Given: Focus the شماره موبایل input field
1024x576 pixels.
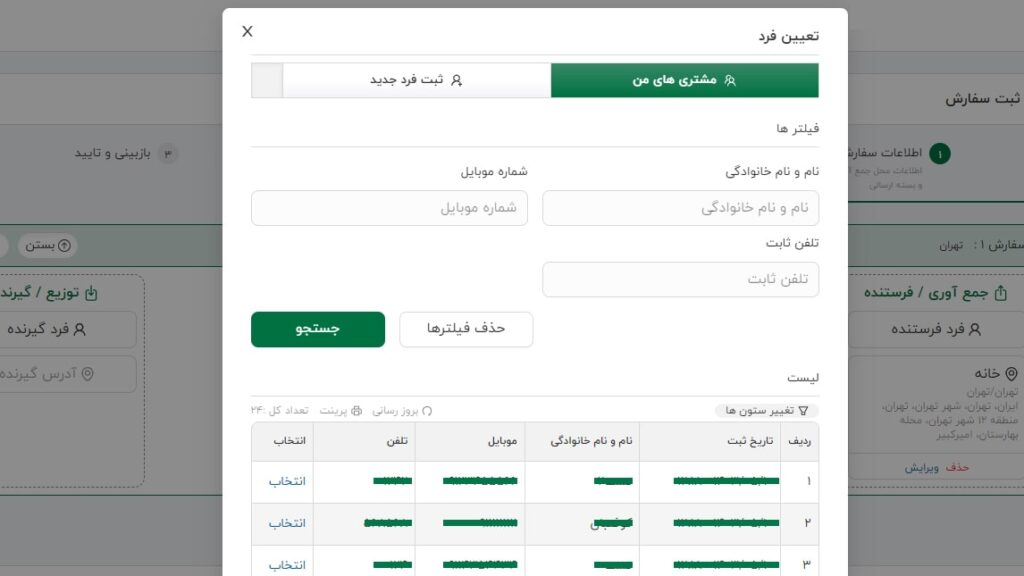Looking at the screenshot, I should click(x=389, y=208).
